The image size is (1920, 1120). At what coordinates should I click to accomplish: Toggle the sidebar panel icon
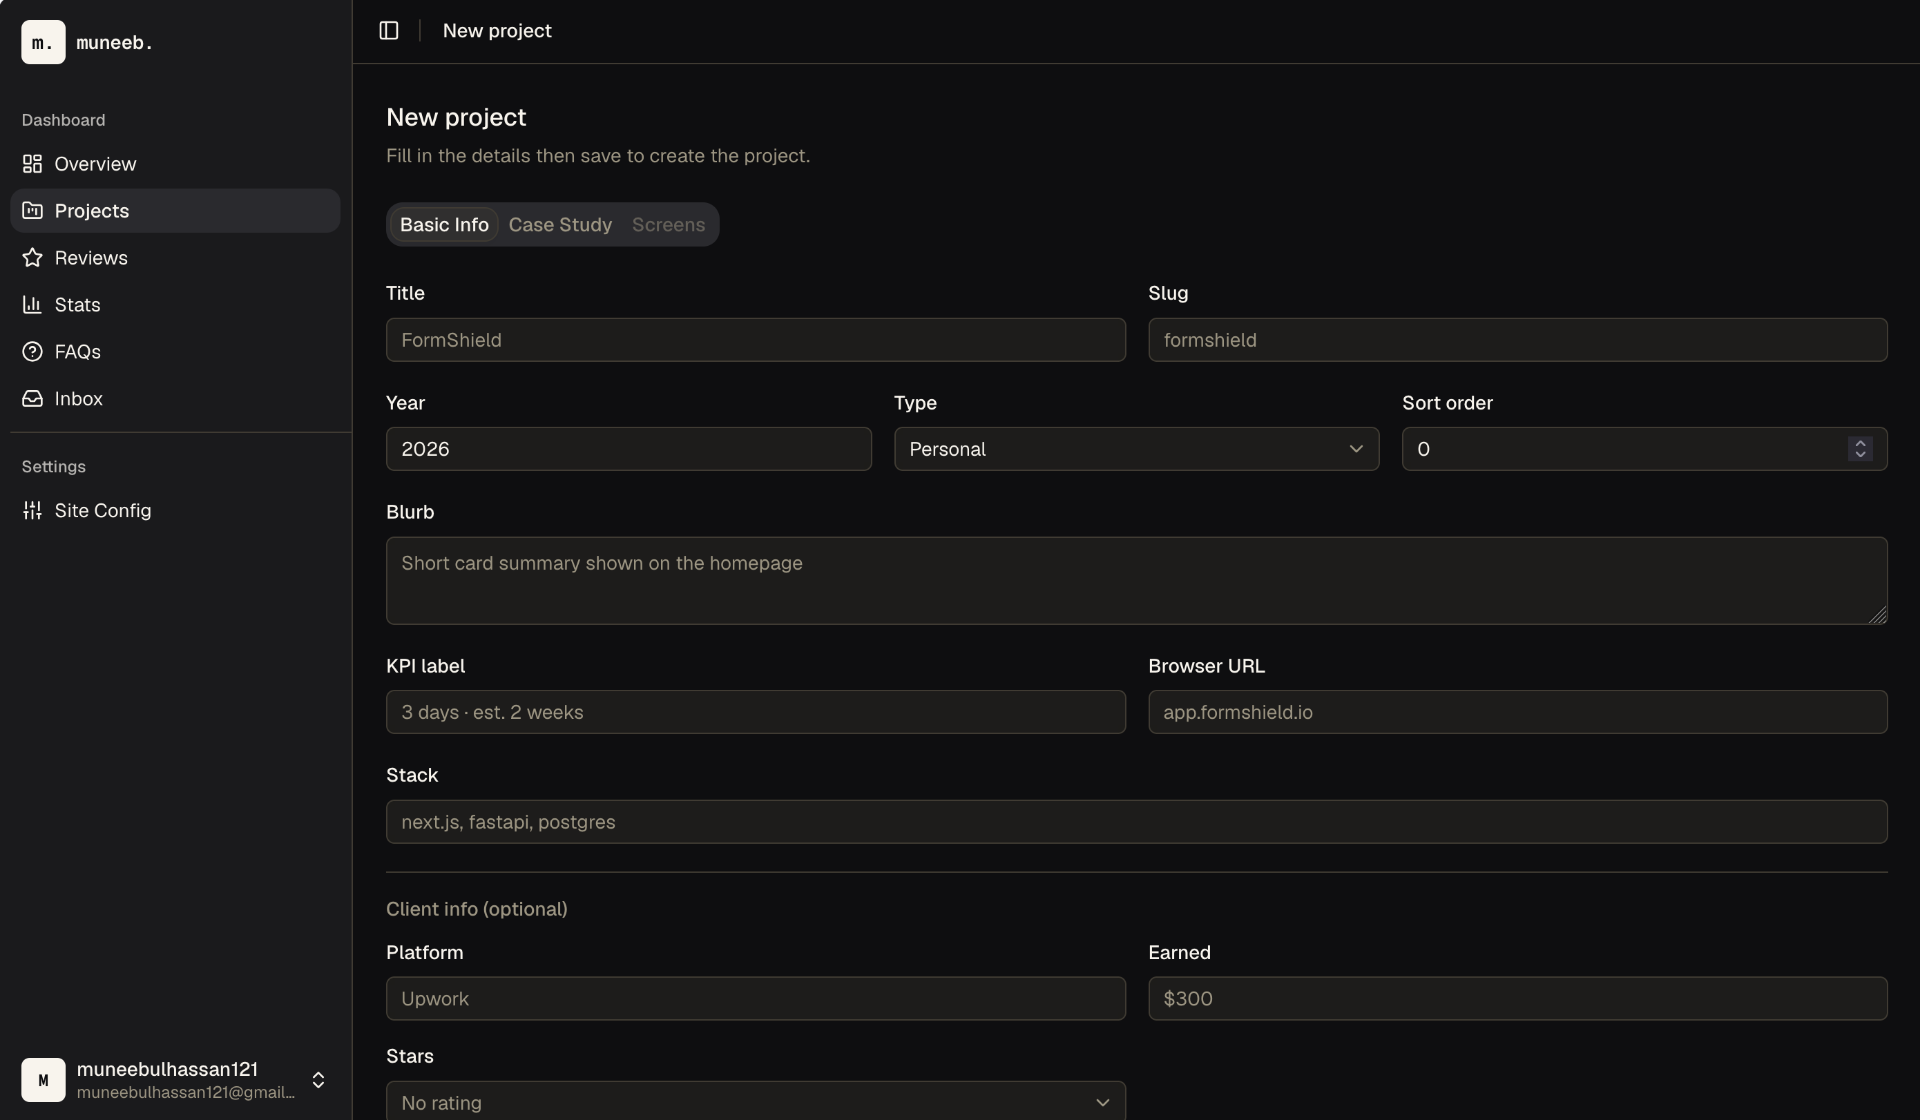[389, 31]
